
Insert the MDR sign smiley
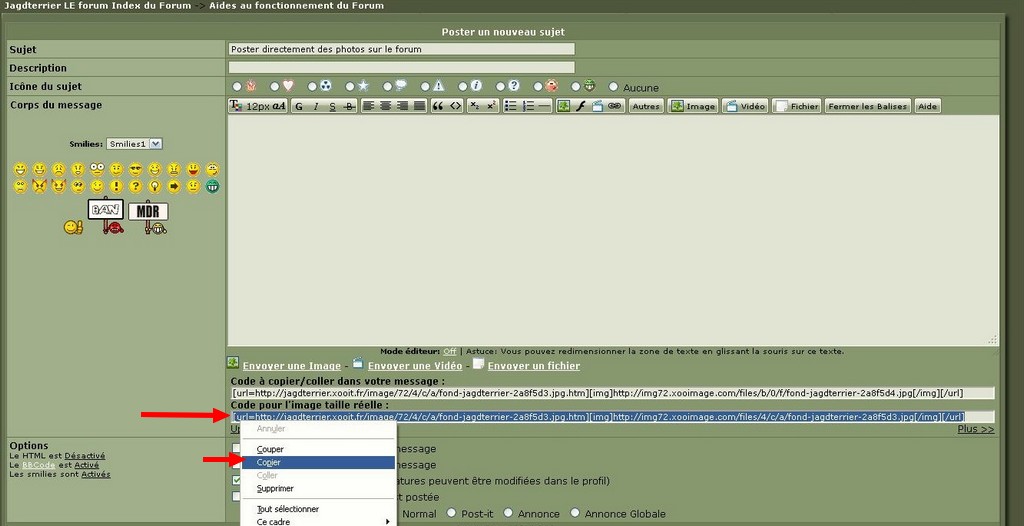[150, 218]
